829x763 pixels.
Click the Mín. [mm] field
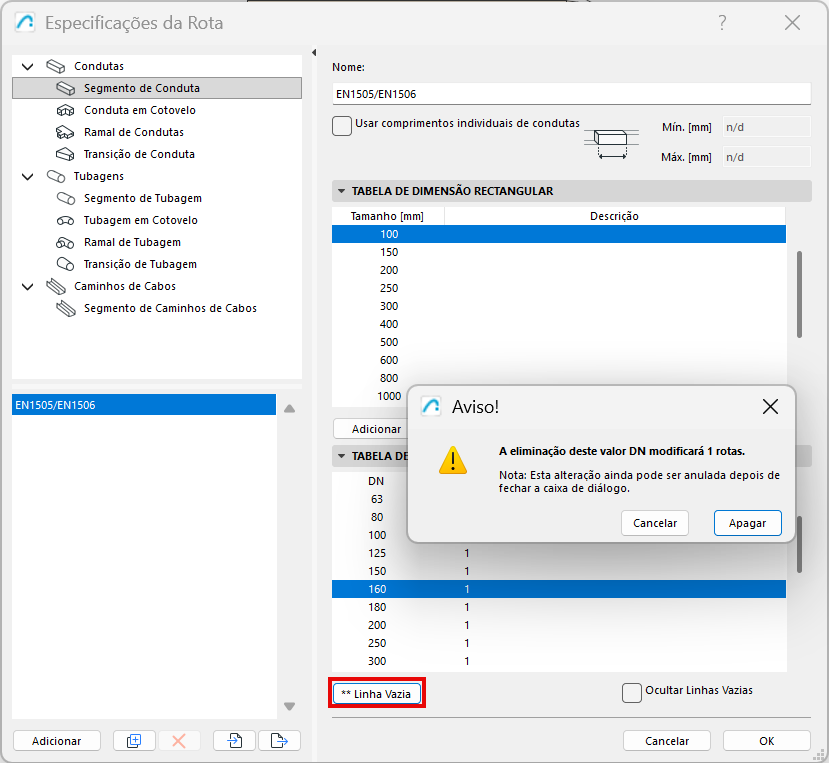767,127
